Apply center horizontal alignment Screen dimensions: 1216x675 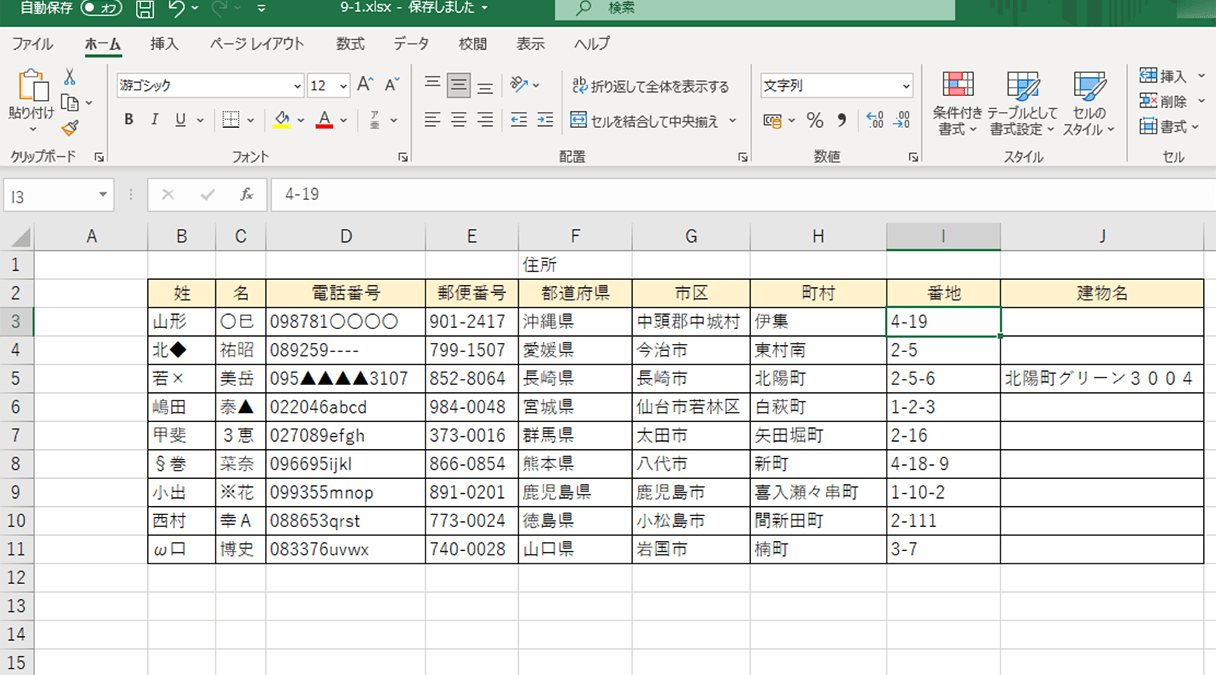click(x=459, y=120)
